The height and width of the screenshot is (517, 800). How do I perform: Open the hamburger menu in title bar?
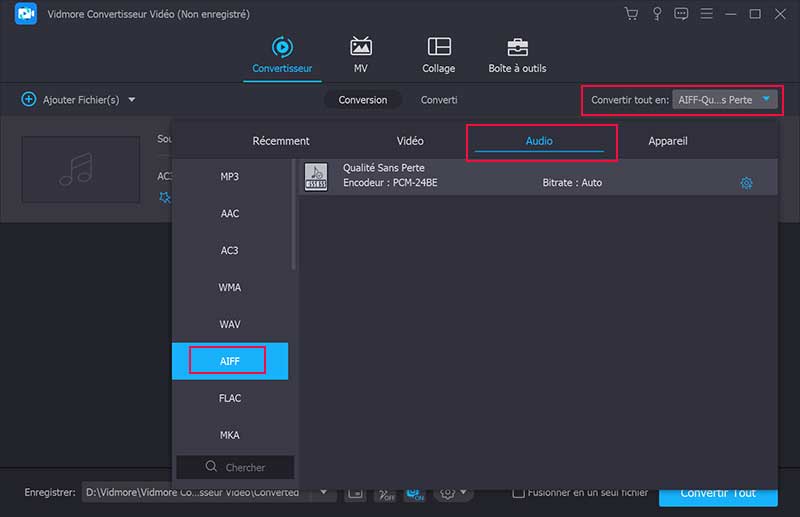tap(706, 14)
